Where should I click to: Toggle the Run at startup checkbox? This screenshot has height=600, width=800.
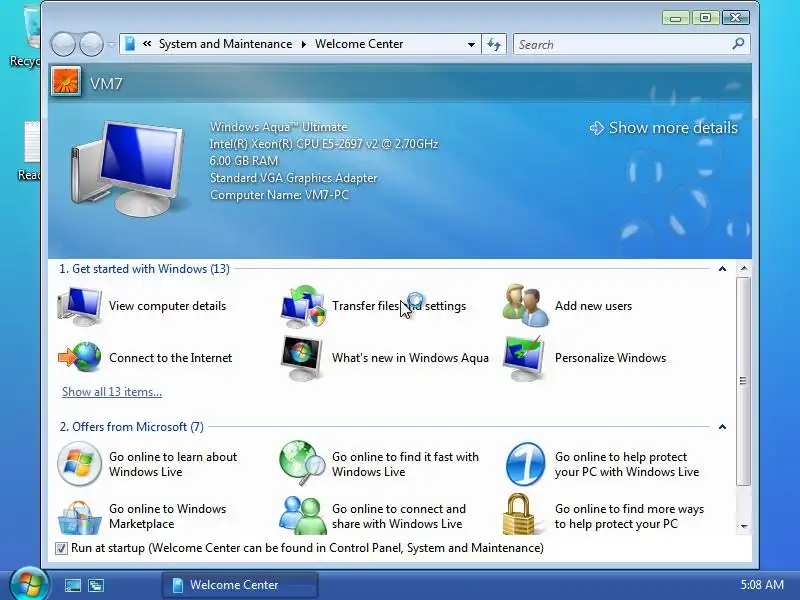pyautogui.click(x=61, y=548)
